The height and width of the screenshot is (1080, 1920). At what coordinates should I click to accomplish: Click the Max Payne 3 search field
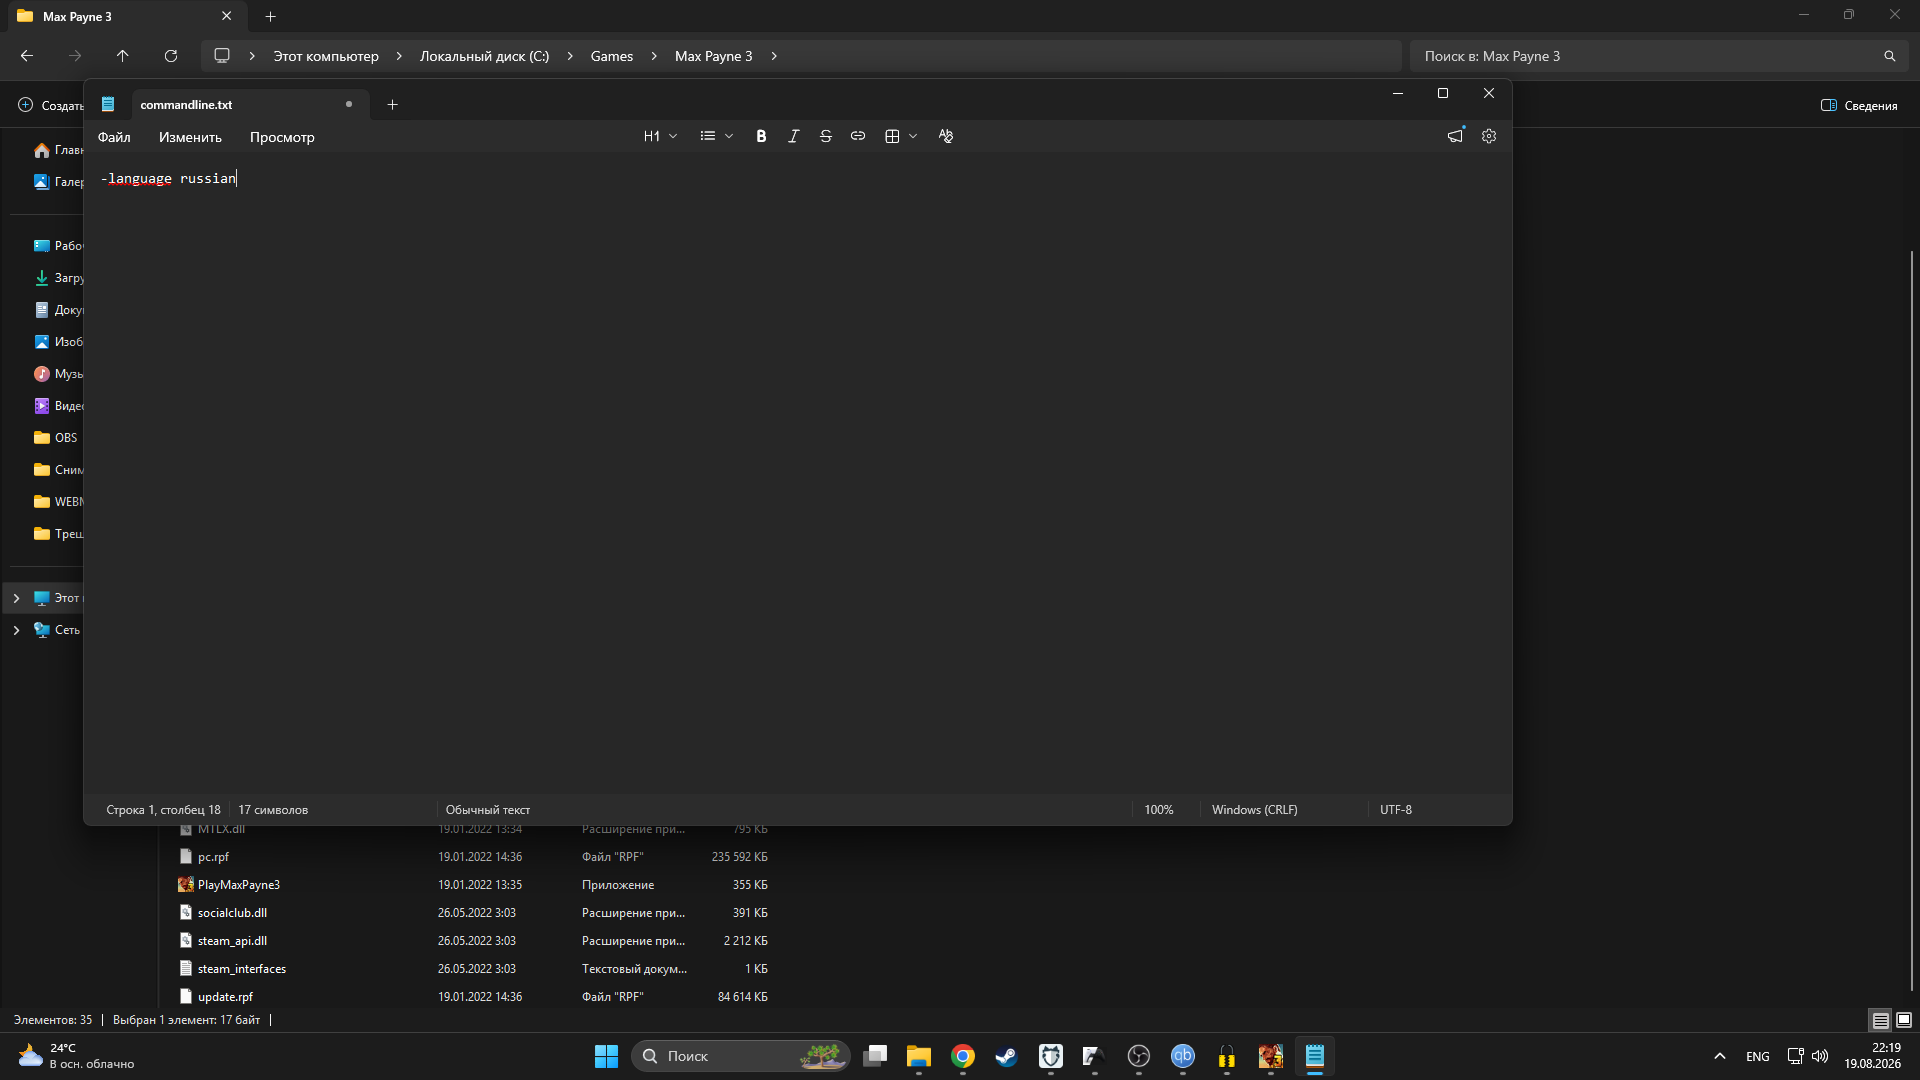pos(1658,56)
